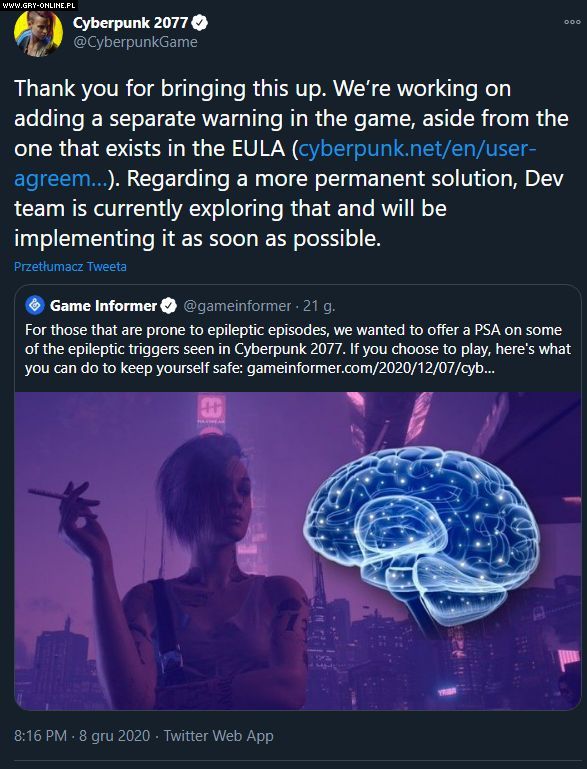The width and height of the screenshot is (587, 769).
Task: Open the Game Informer display name
Action: [103, 306]
